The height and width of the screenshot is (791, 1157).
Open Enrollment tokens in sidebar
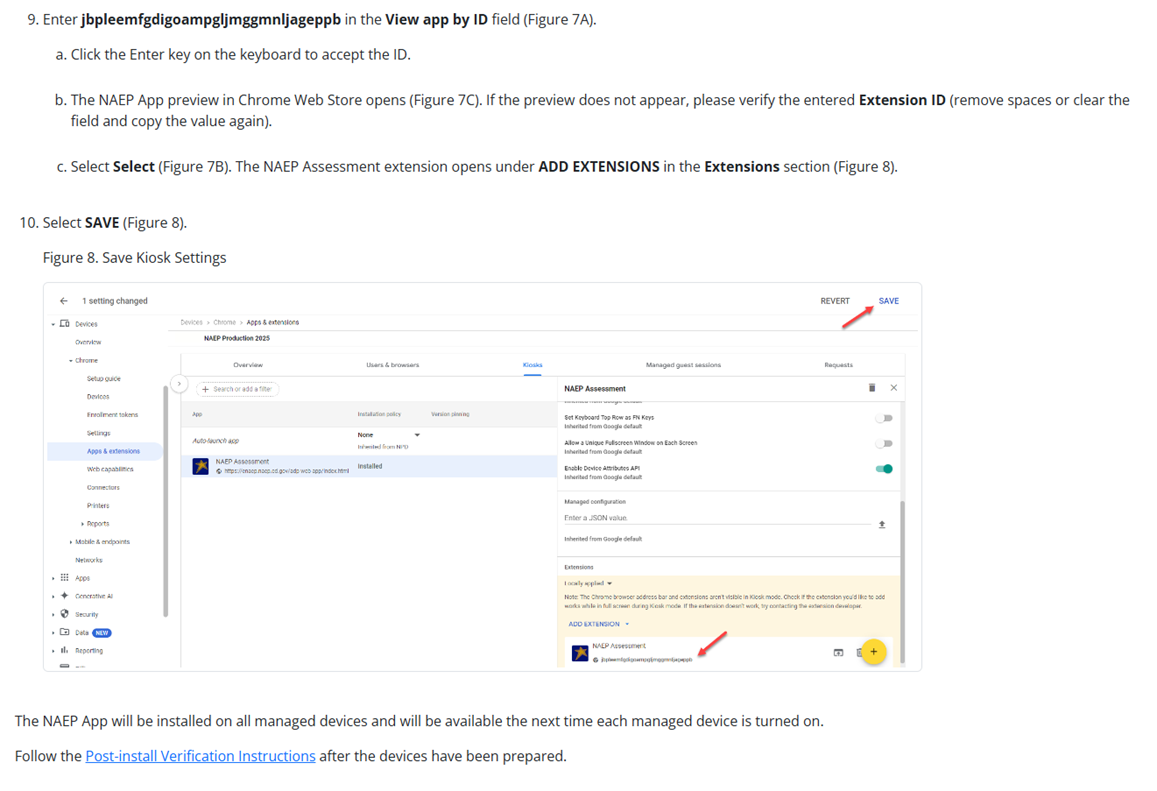112,415
